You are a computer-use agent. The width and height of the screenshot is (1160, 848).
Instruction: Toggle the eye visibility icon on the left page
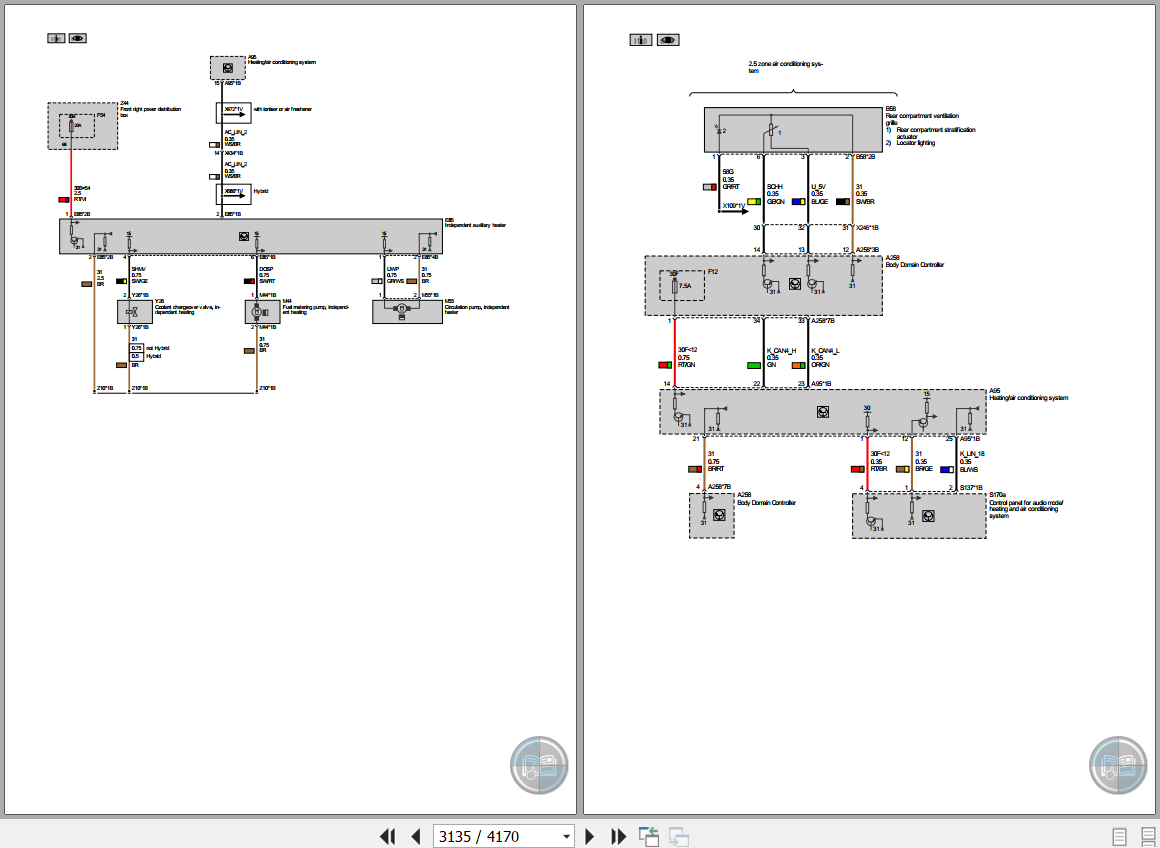(x=77, y=37)
